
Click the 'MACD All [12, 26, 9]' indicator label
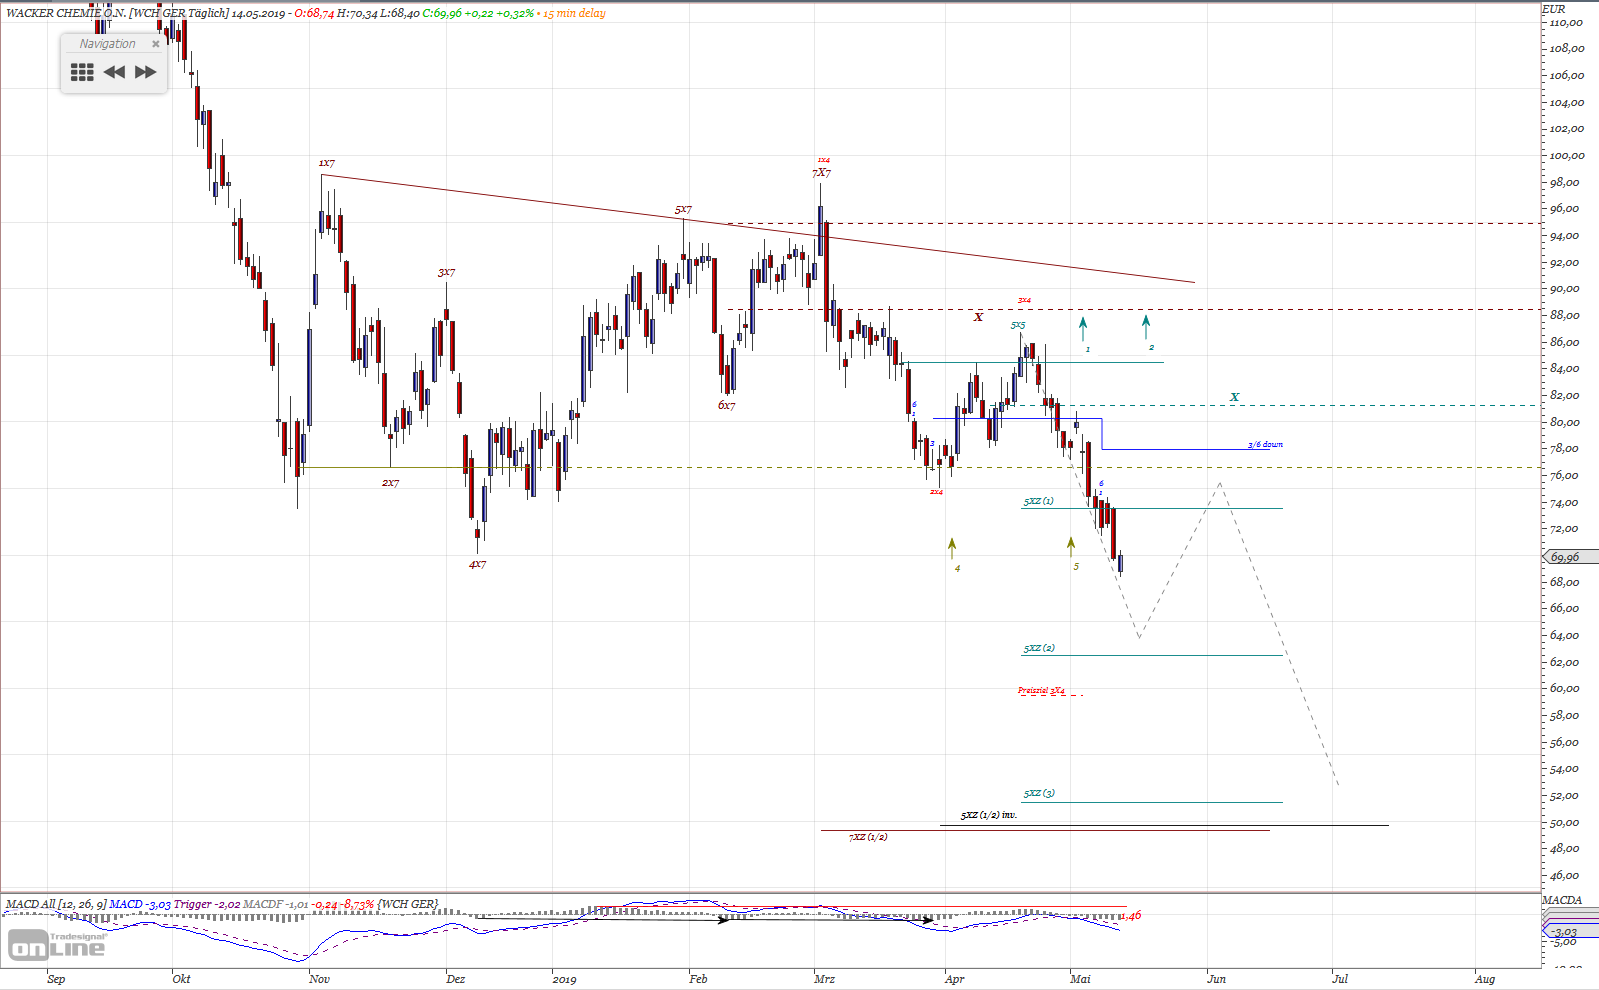(56, 904)
